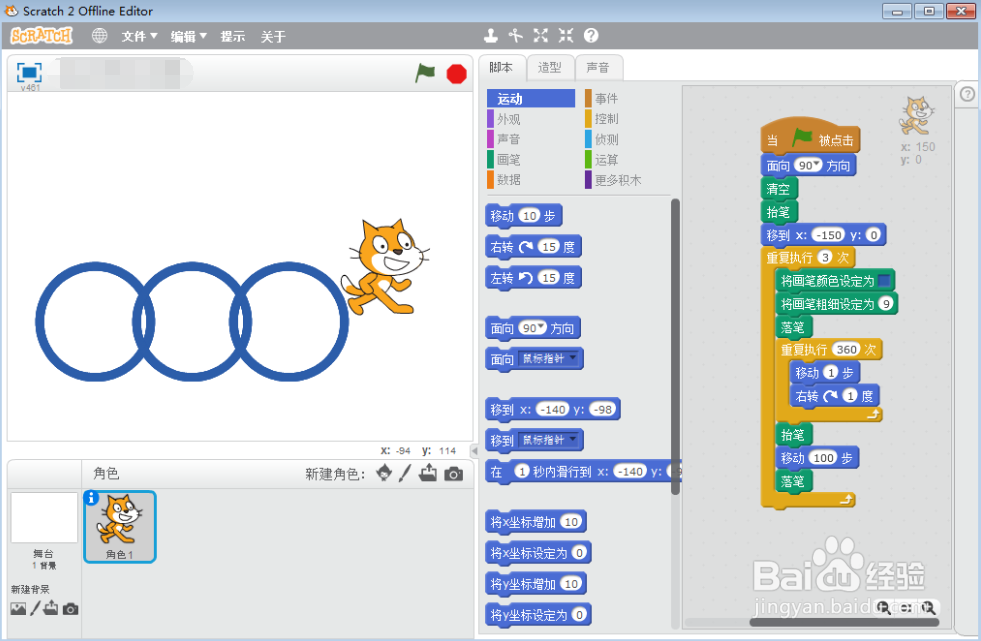The image size is (981, 641).
Task: Paint a new sprite with the brush icon
Action: point(405,473)
